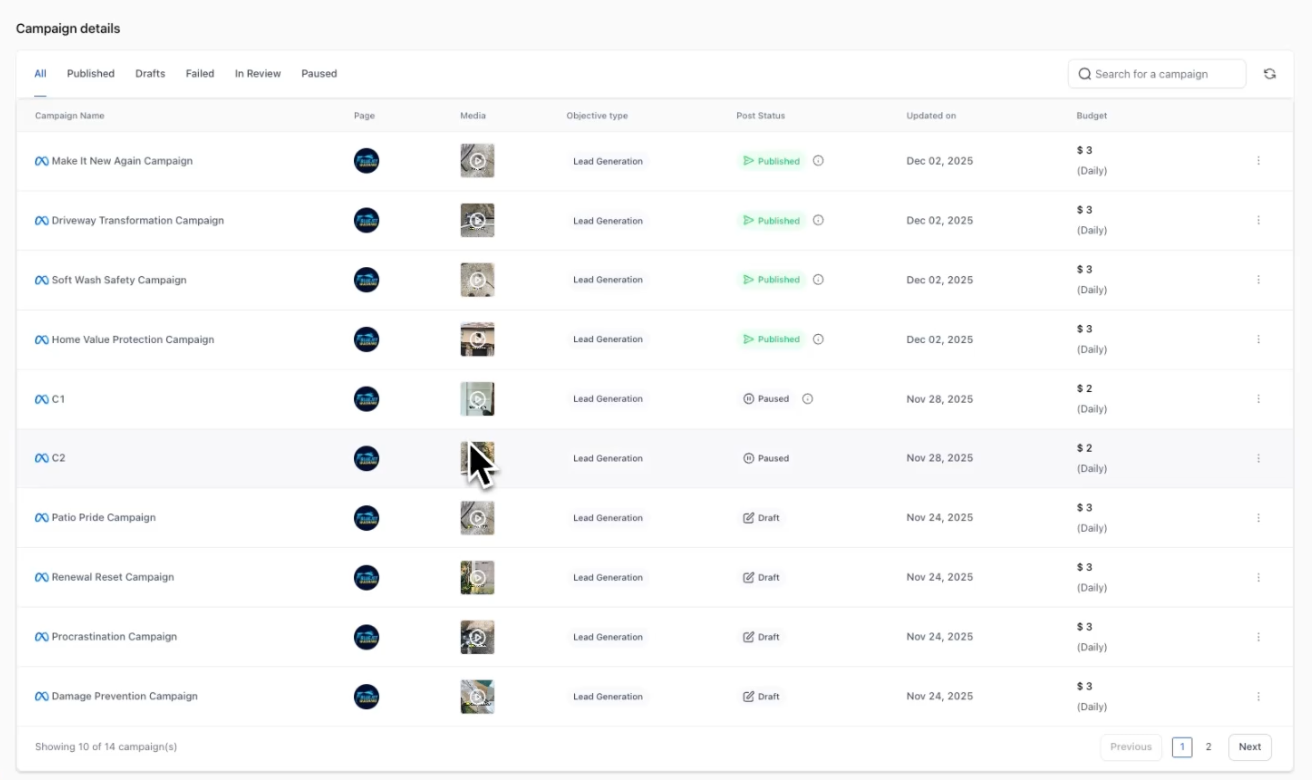Open row options for Home Value Protection Campaign
The height and width of the screenshot is (780, 1312).
tap(1258, 339)
